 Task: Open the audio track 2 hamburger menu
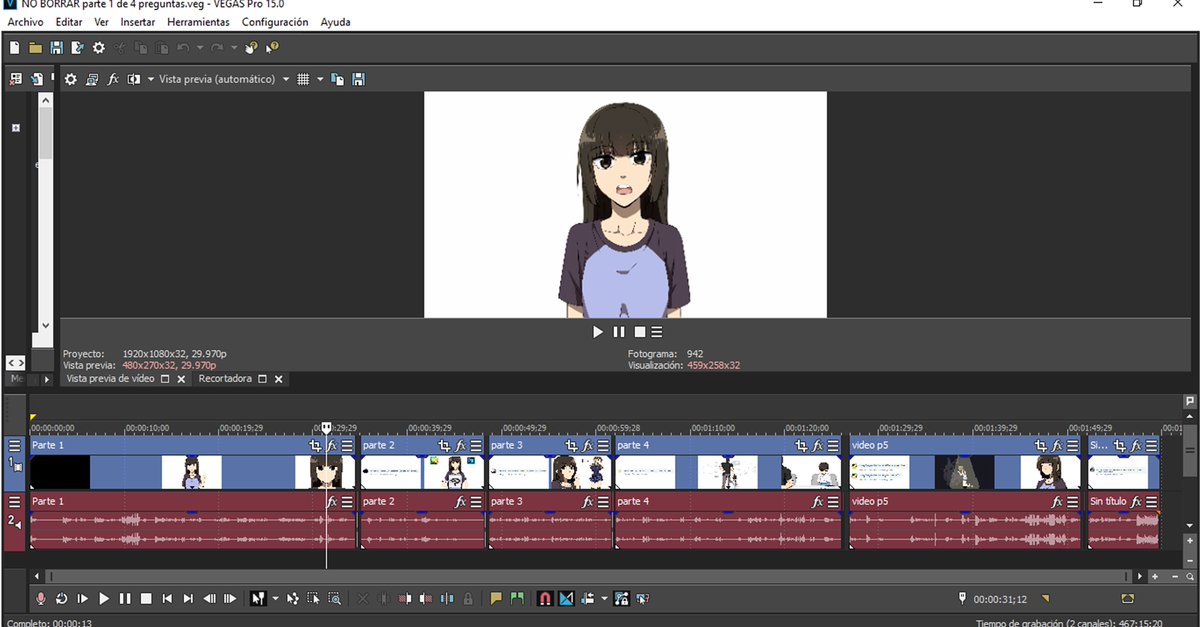pyautogui.click(x=15, y=502)
